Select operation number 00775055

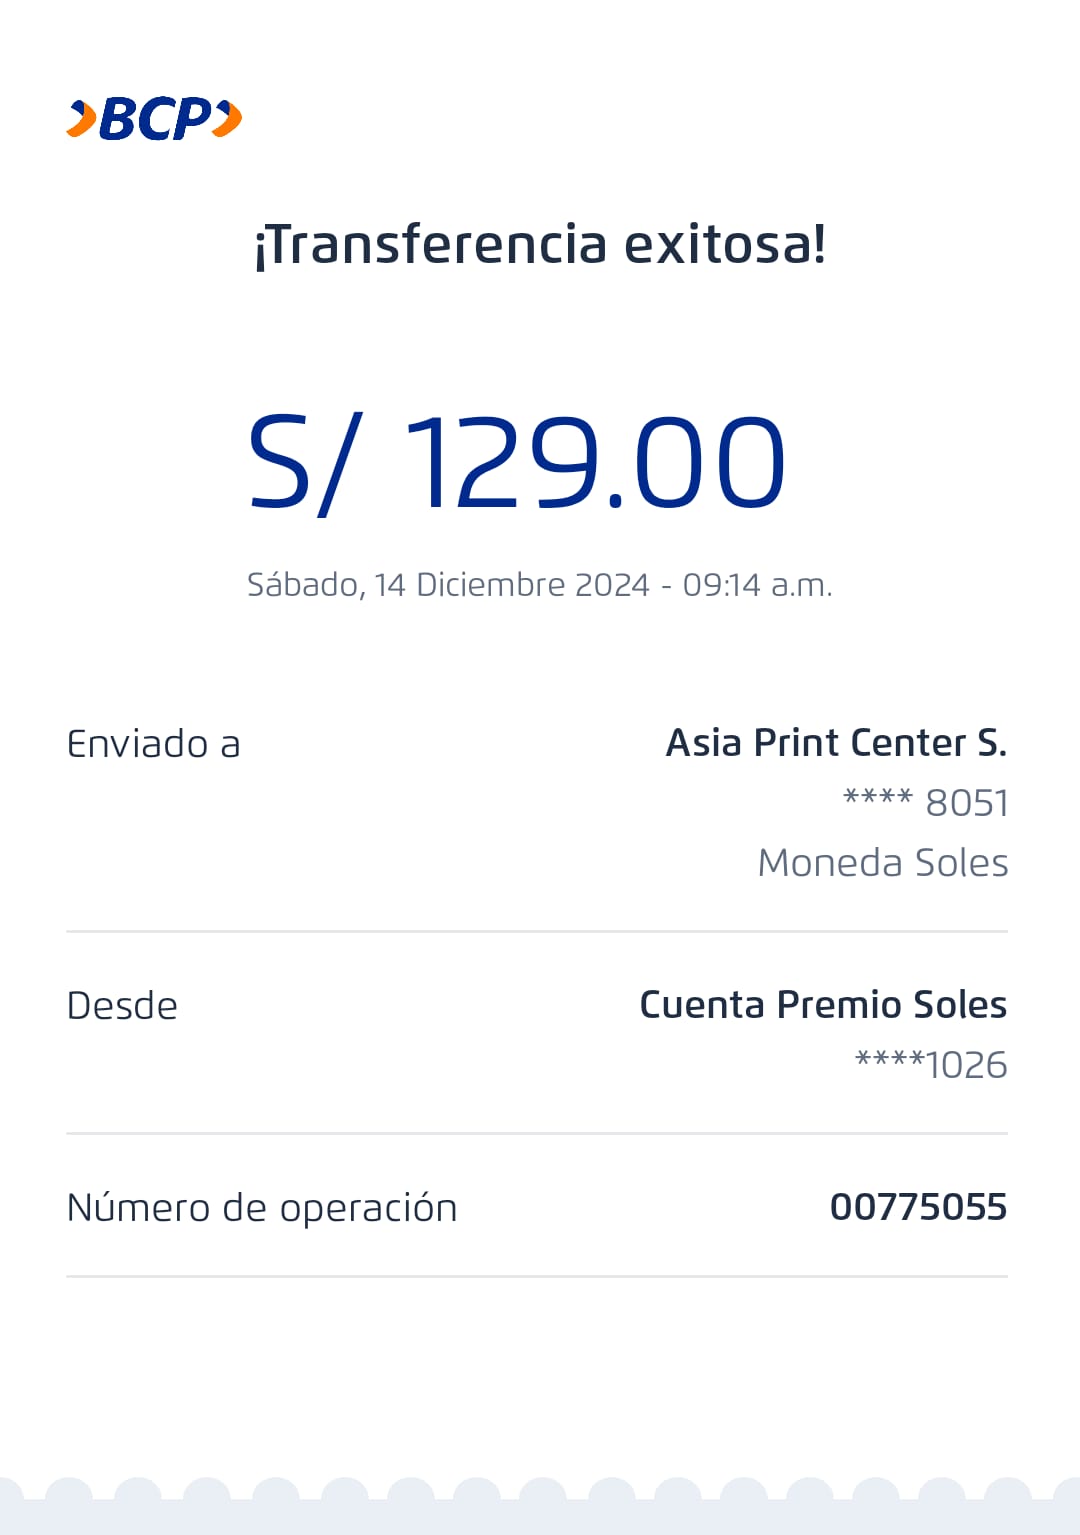(918, 1207)
